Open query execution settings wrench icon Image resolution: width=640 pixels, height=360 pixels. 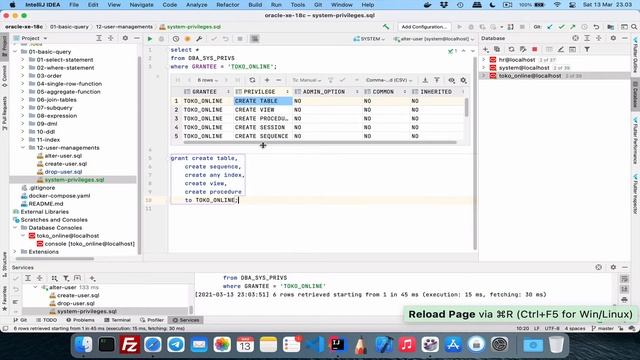[x=199, y=39]
